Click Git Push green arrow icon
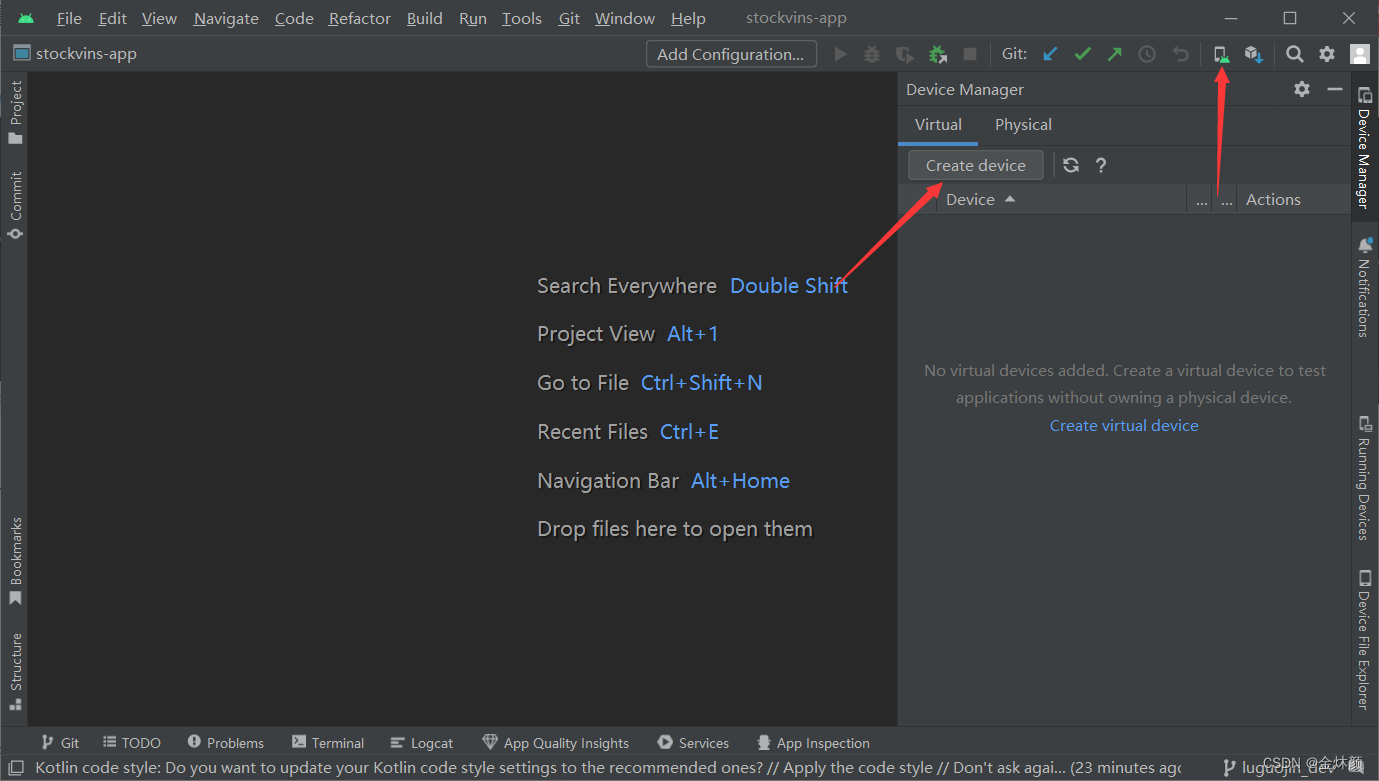 [1114, 54]
